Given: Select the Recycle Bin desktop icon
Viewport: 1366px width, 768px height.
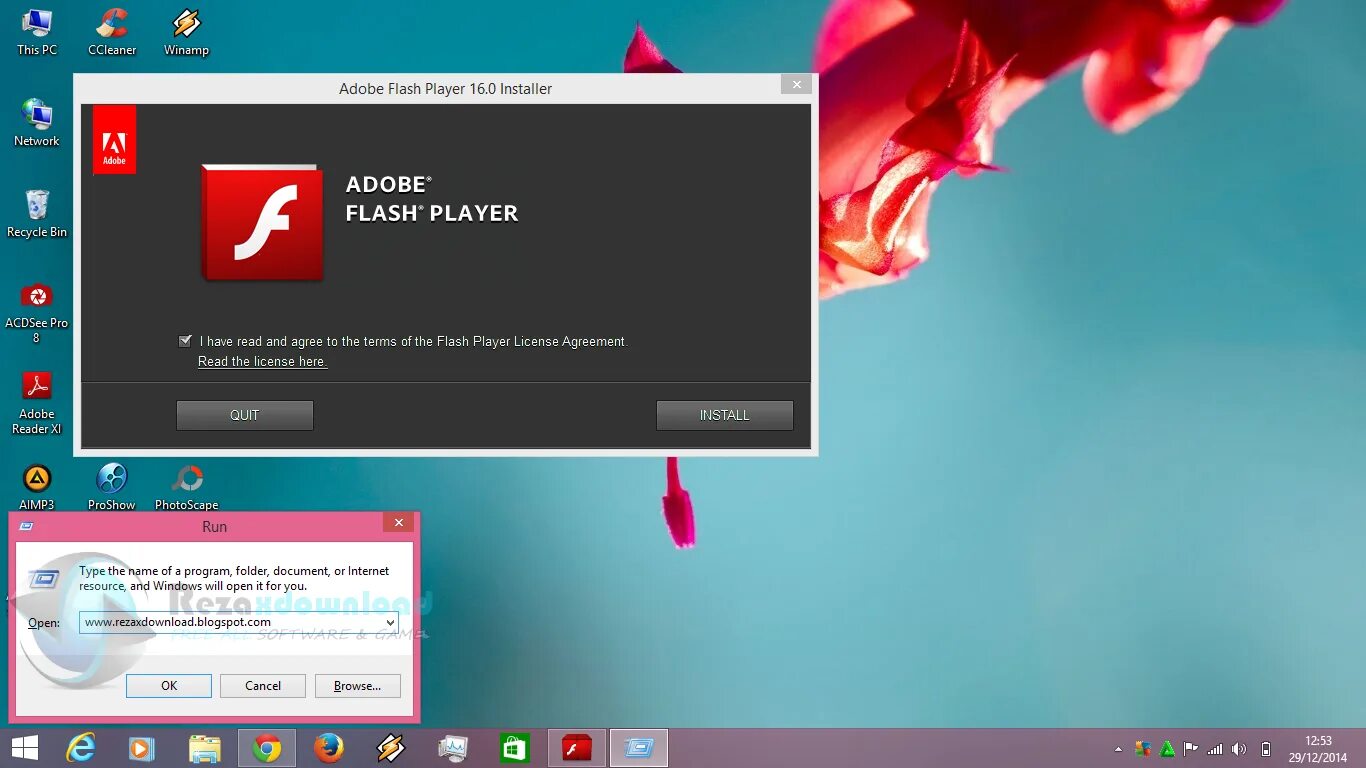Looking at the screenshot, I should coord(37,214).
